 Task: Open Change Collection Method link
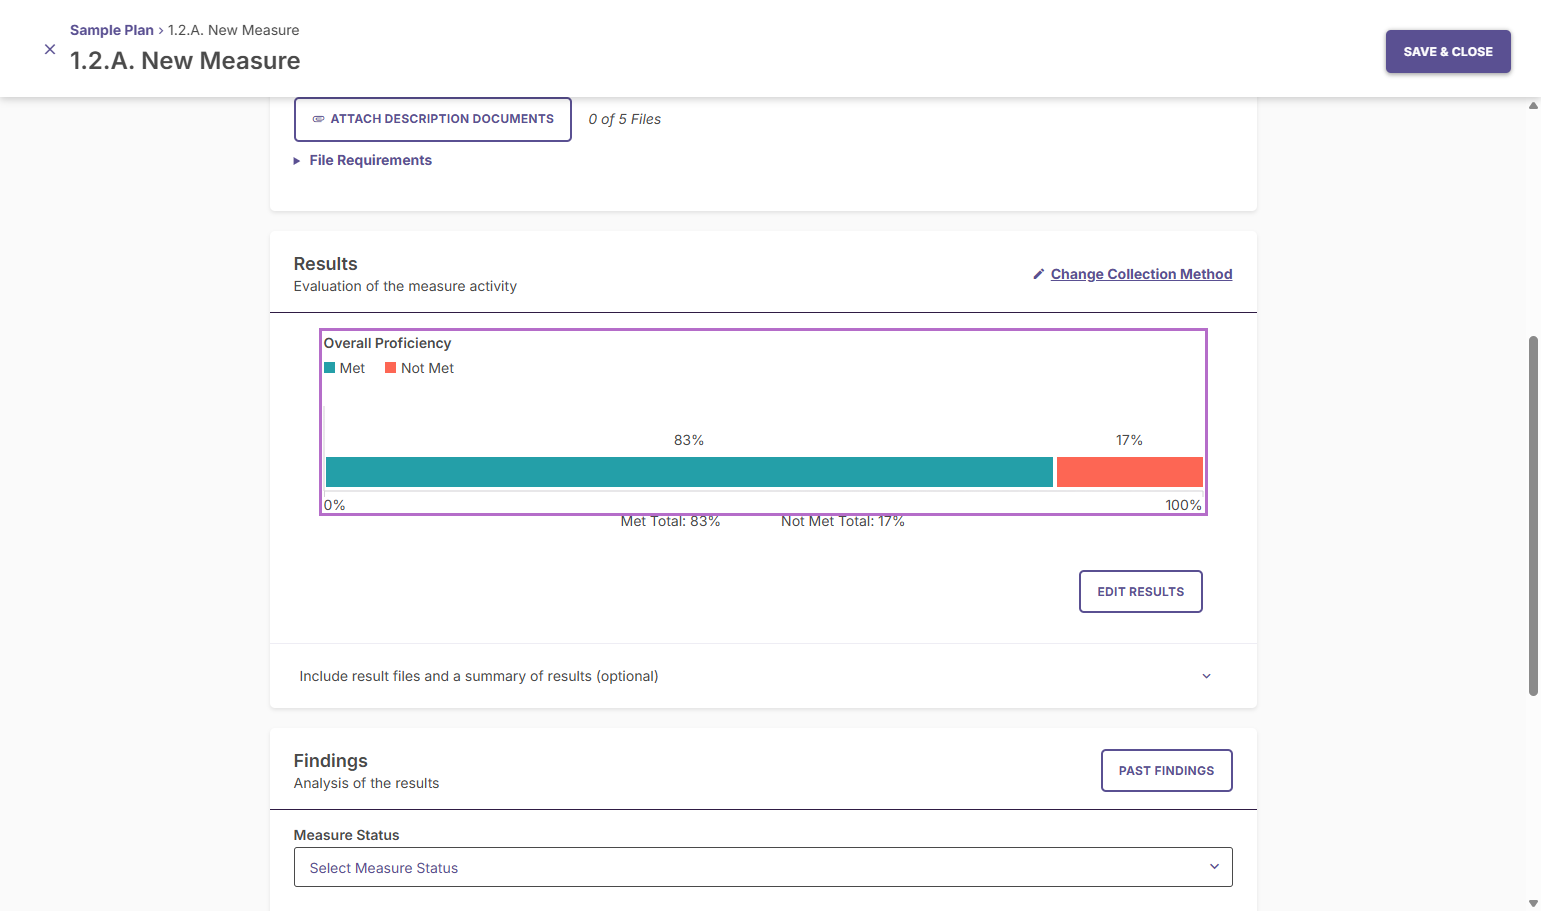click(1141, 274)
